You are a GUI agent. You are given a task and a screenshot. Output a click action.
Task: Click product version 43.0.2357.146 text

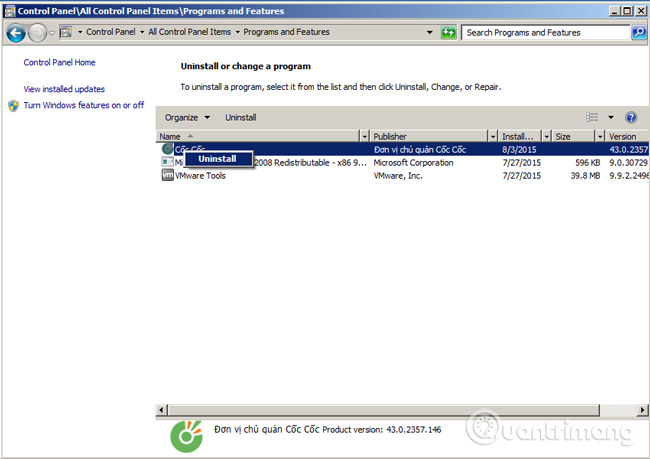click(414, 430)
